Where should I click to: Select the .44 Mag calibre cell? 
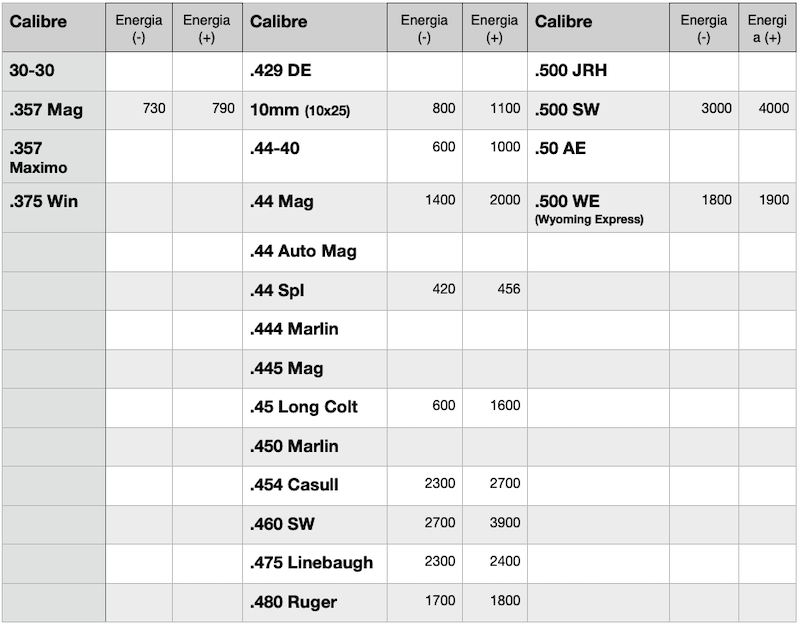pos(282,201)
